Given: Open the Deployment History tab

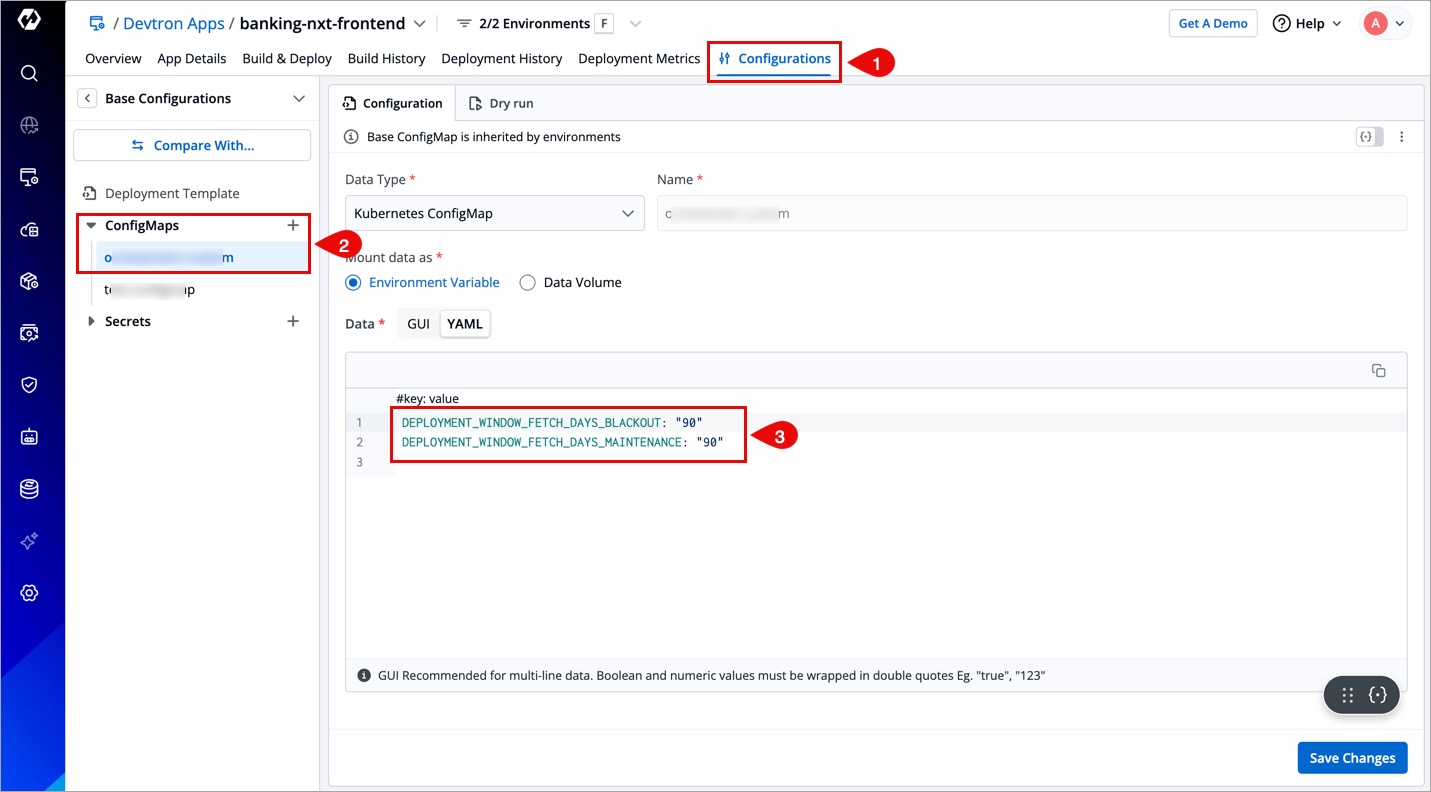Looking at the screenshot, I should click(x=501, y=59).
